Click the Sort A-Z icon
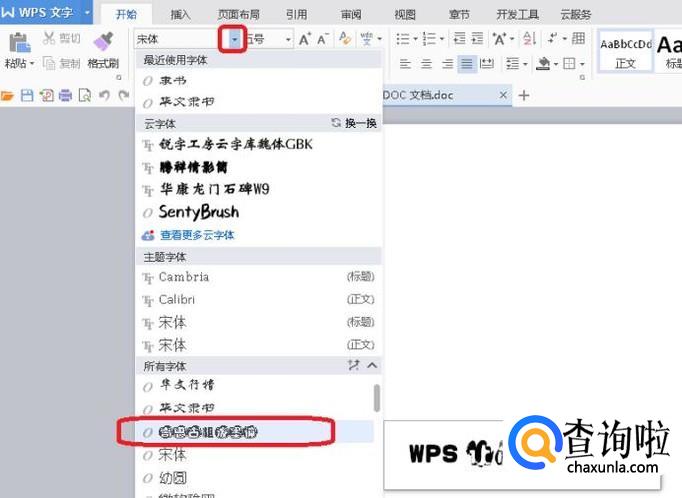The image size is (682, 498). tap(529, 39)
